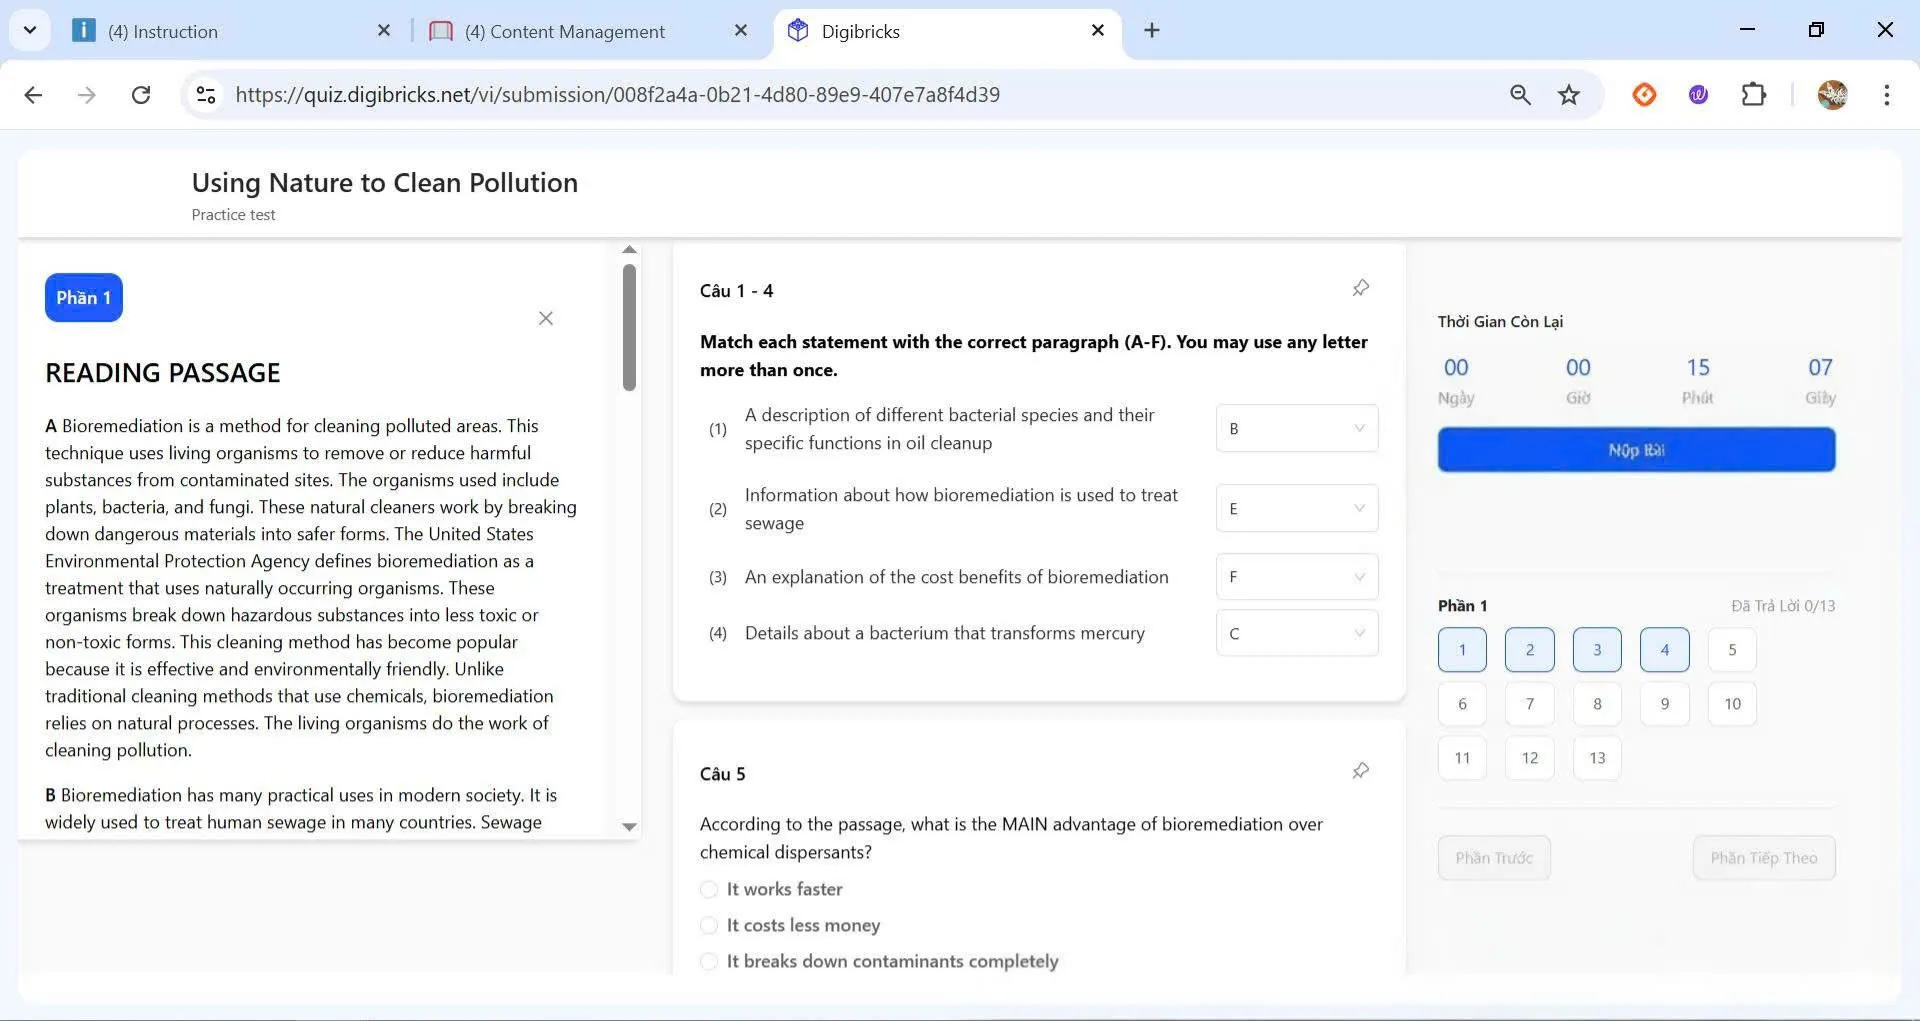Click the pin icon for Câu 5
The width and height of the screenshot is (1920, 1021).
[x=1360, y=771]
